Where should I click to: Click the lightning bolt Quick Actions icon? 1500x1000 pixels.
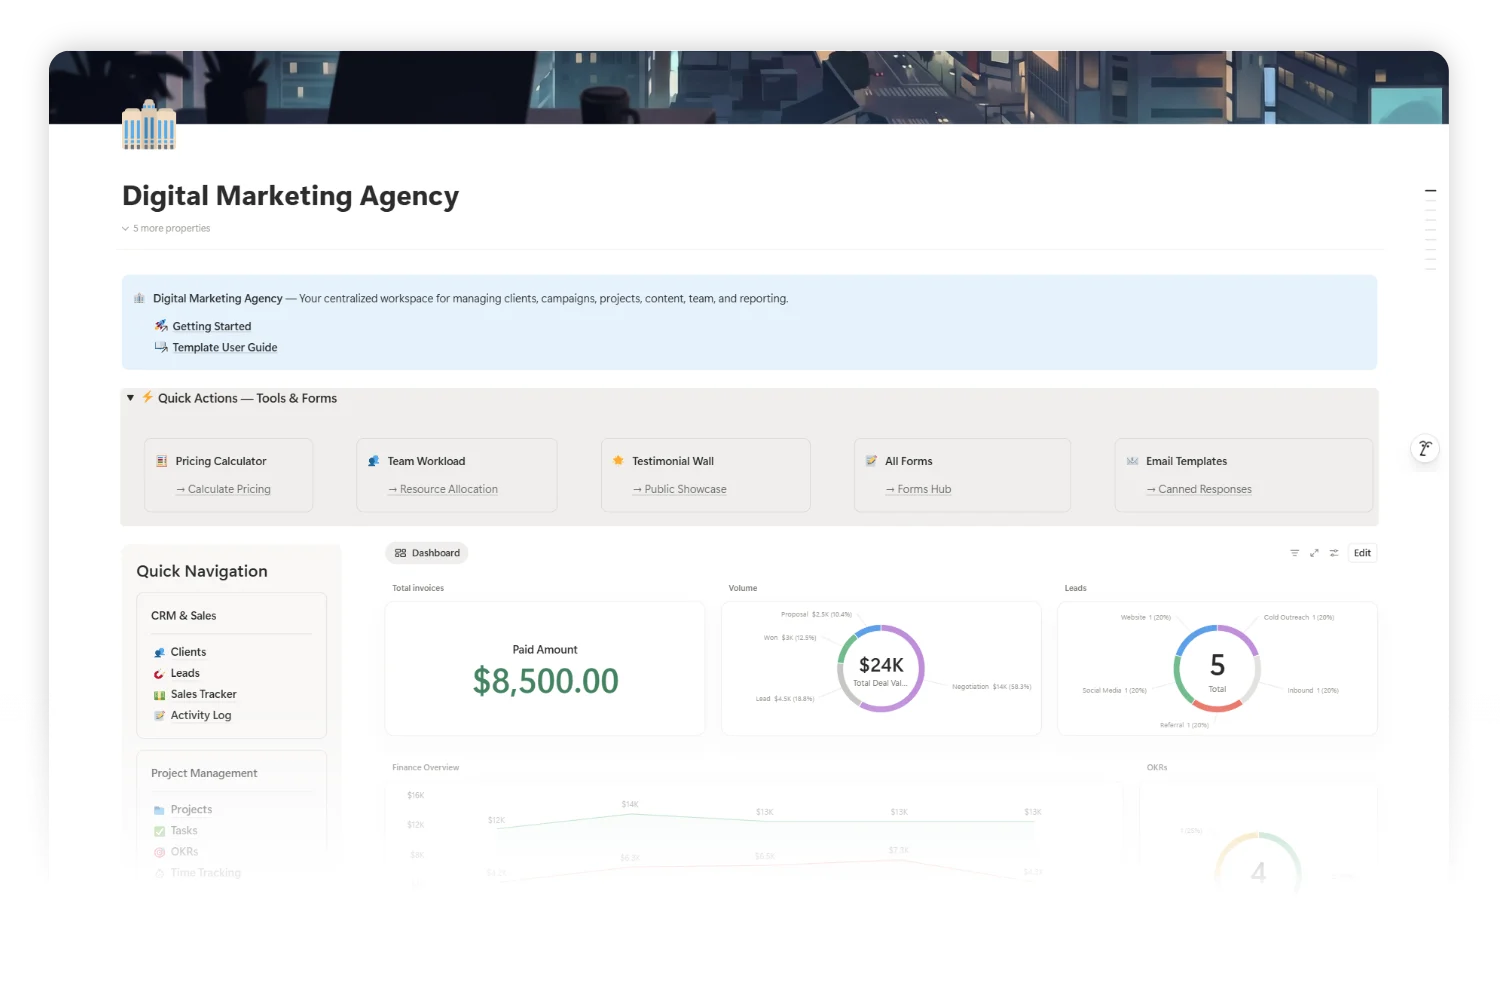147,397
